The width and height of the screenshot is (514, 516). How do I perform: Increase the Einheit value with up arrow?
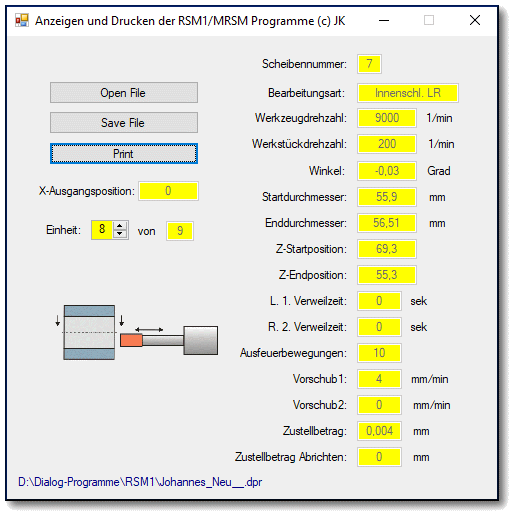pos(120,226)
